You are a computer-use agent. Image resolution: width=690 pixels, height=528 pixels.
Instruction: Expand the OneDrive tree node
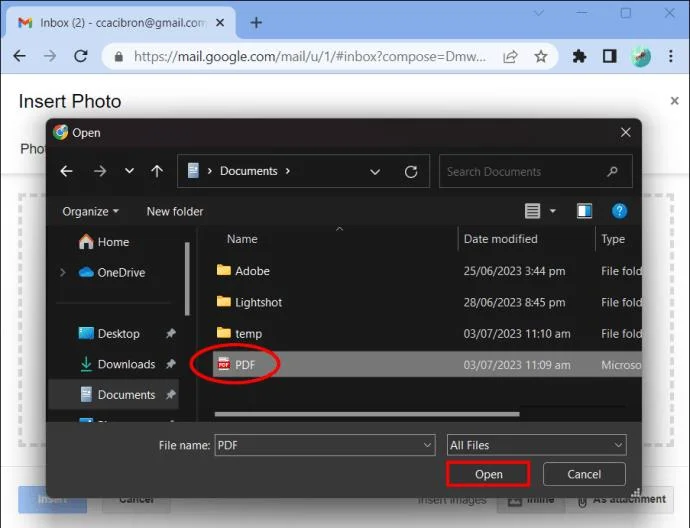click(62, 273)
